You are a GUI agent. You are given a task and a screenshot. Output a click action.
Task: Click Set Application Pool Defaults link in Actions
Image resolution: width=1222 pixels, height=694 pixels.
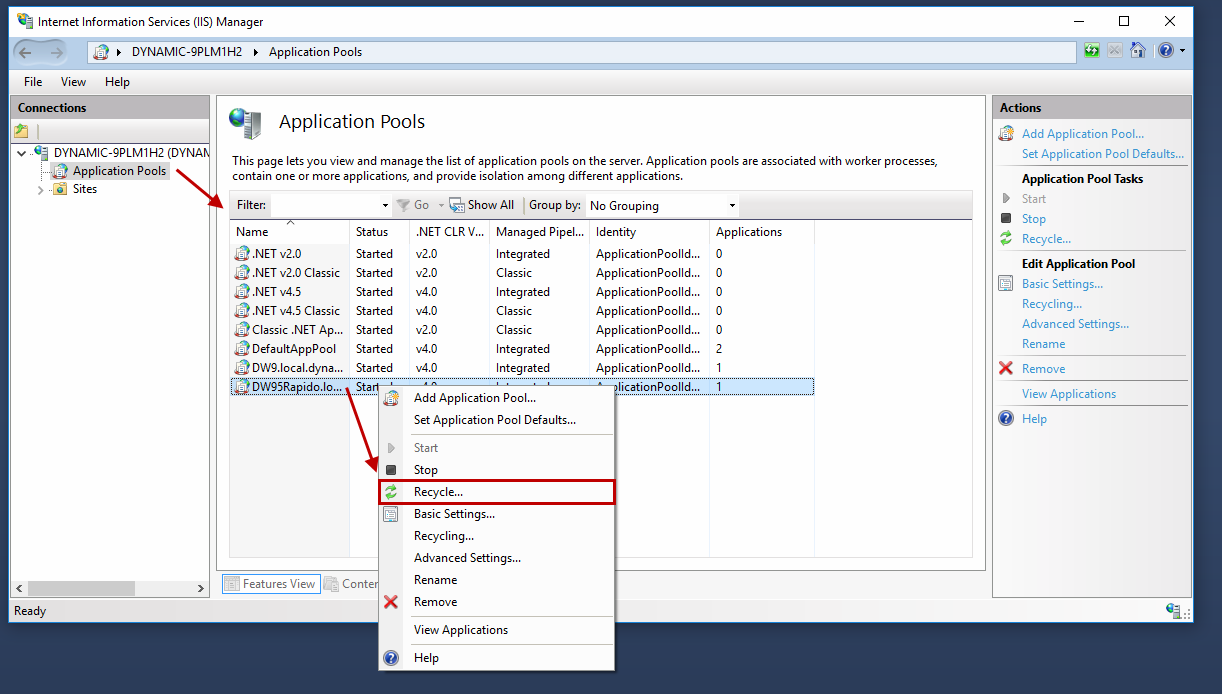pos(1102,154)
